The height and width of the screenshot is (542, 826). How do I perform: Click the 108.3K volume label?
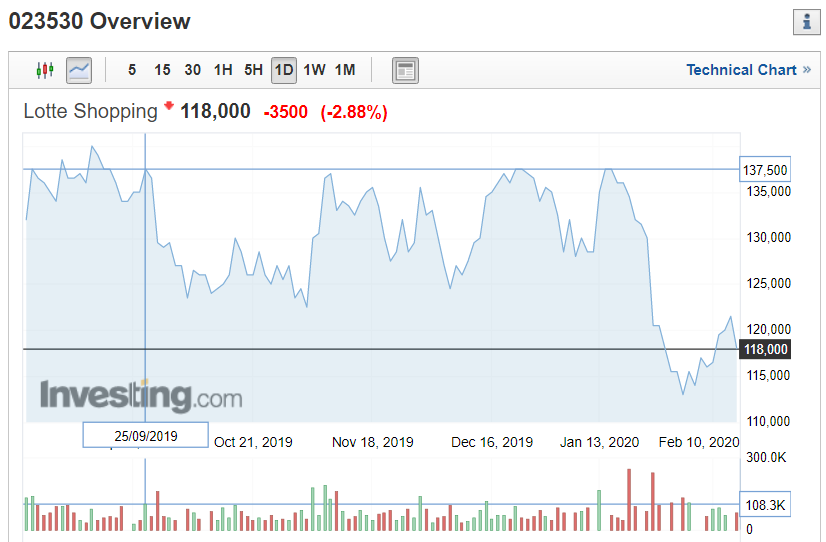click(x=765, y=505)
